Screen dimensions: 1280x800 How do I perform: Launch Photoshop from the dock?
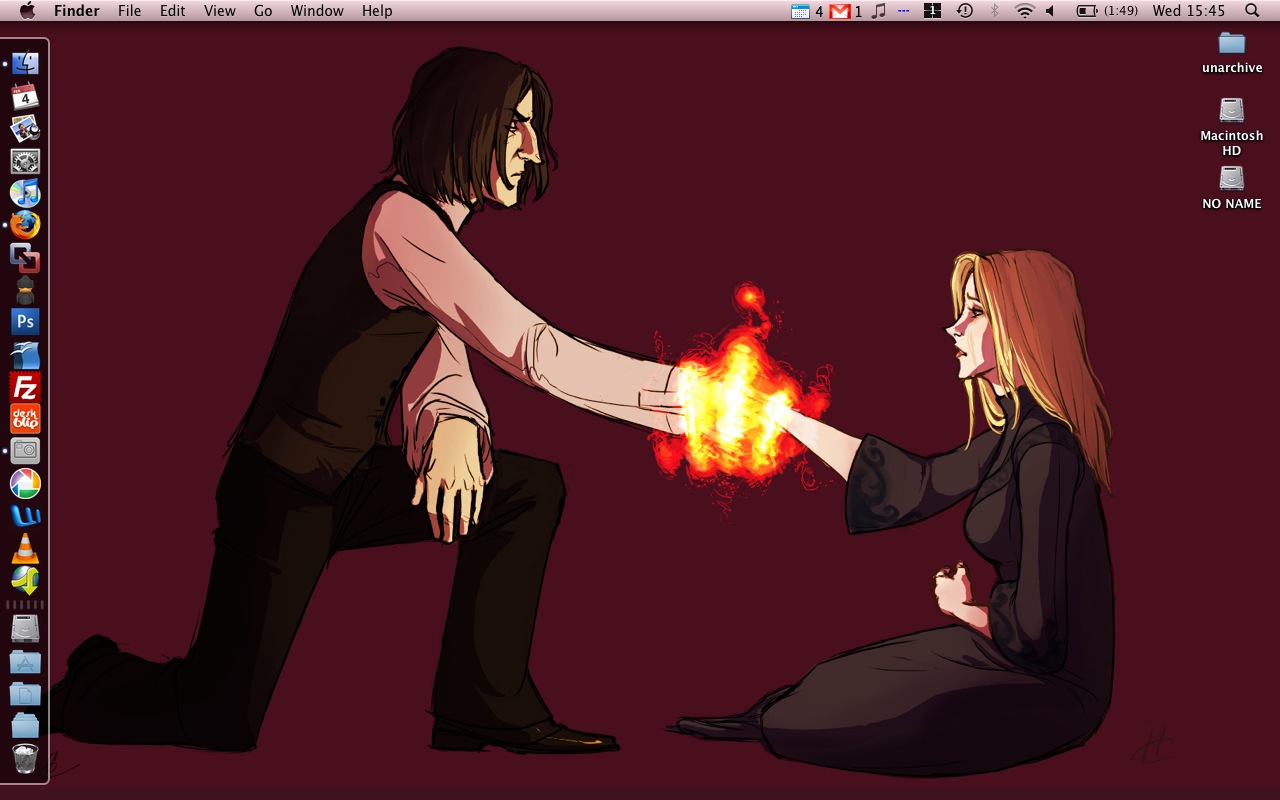(x=25, y=322)
